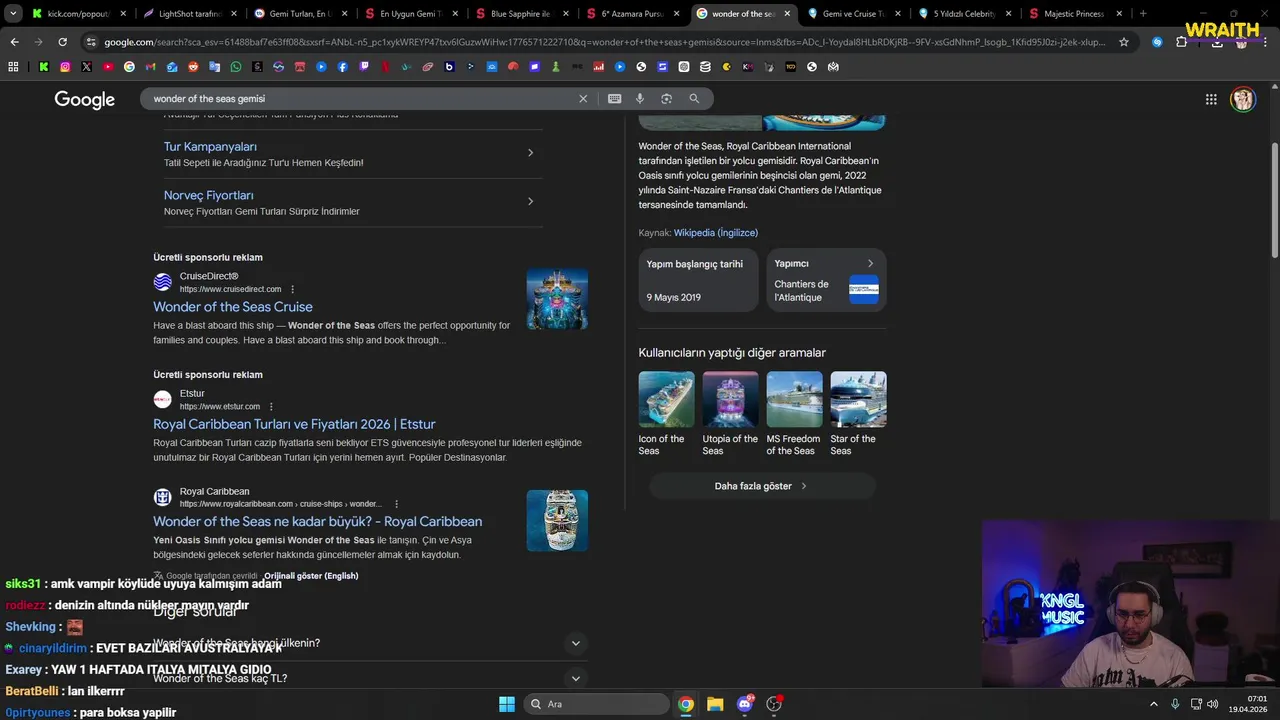Open the Twitch bookmark
Image resolution: width=1280 pixels, height=720 pixels.
pyautogui.click(x=364, y=67)
